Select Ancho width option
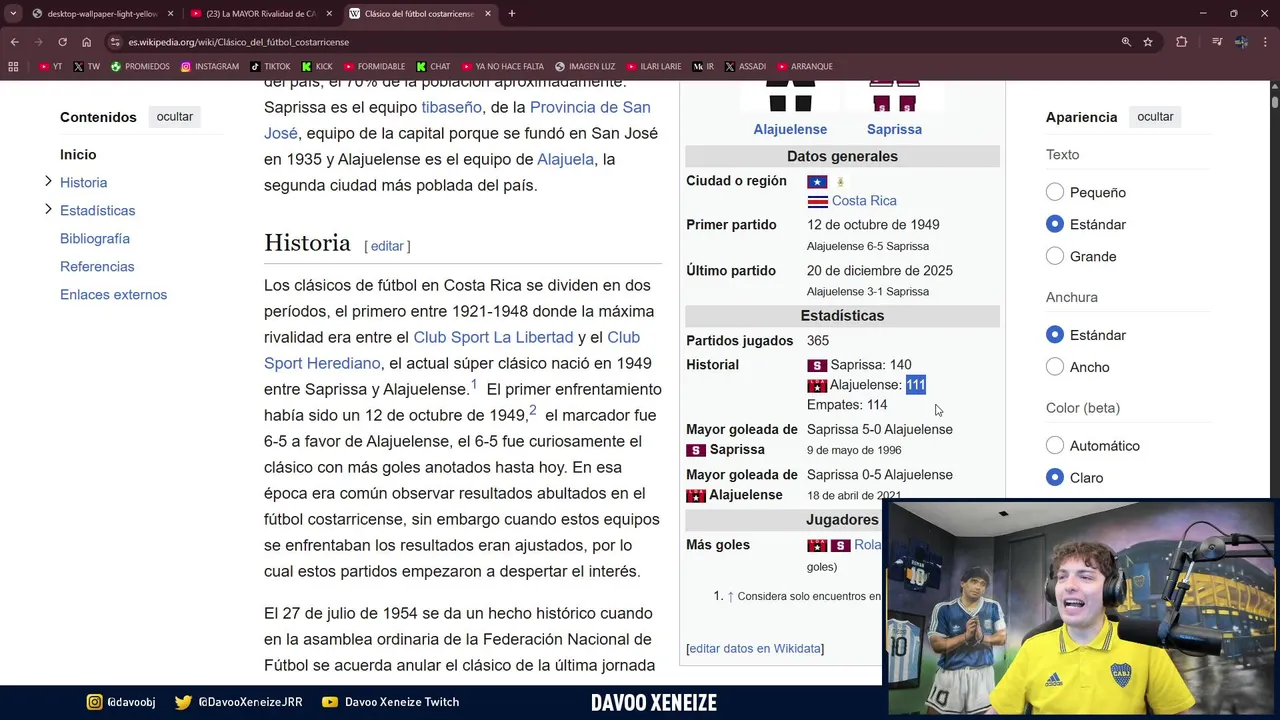 [x=1055, y=367]
